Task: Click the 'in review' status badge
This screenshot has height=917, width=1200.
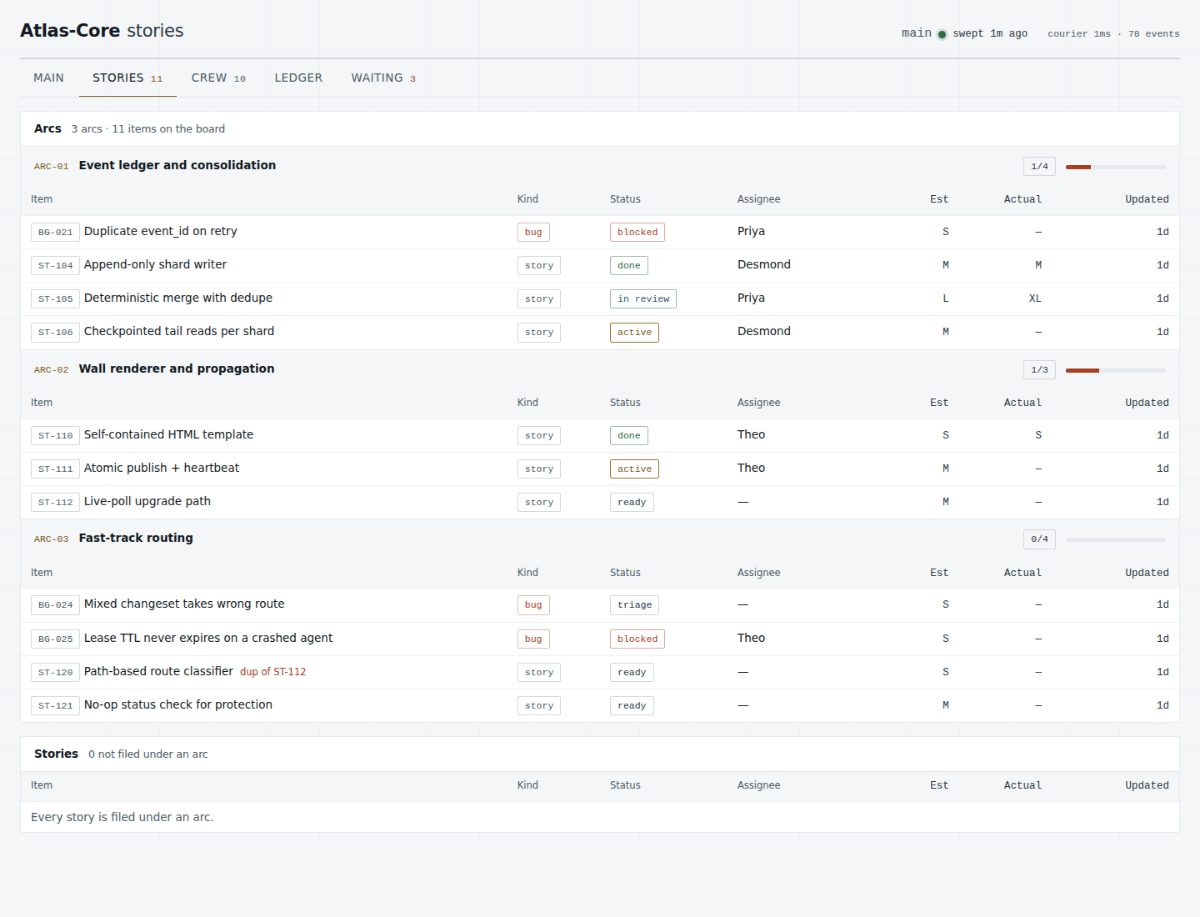Action: 643,299
